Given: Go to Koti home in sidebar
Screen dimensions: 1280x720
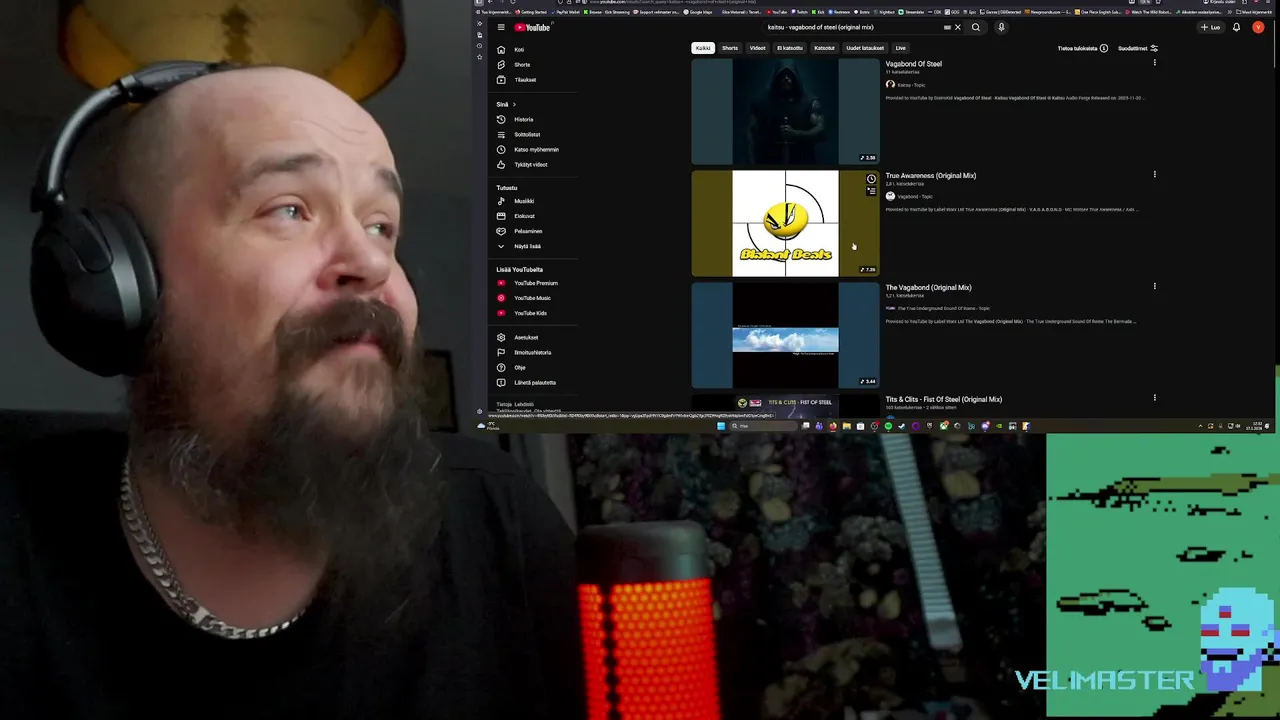Looking at the screenshot, I should pos(519,49).
